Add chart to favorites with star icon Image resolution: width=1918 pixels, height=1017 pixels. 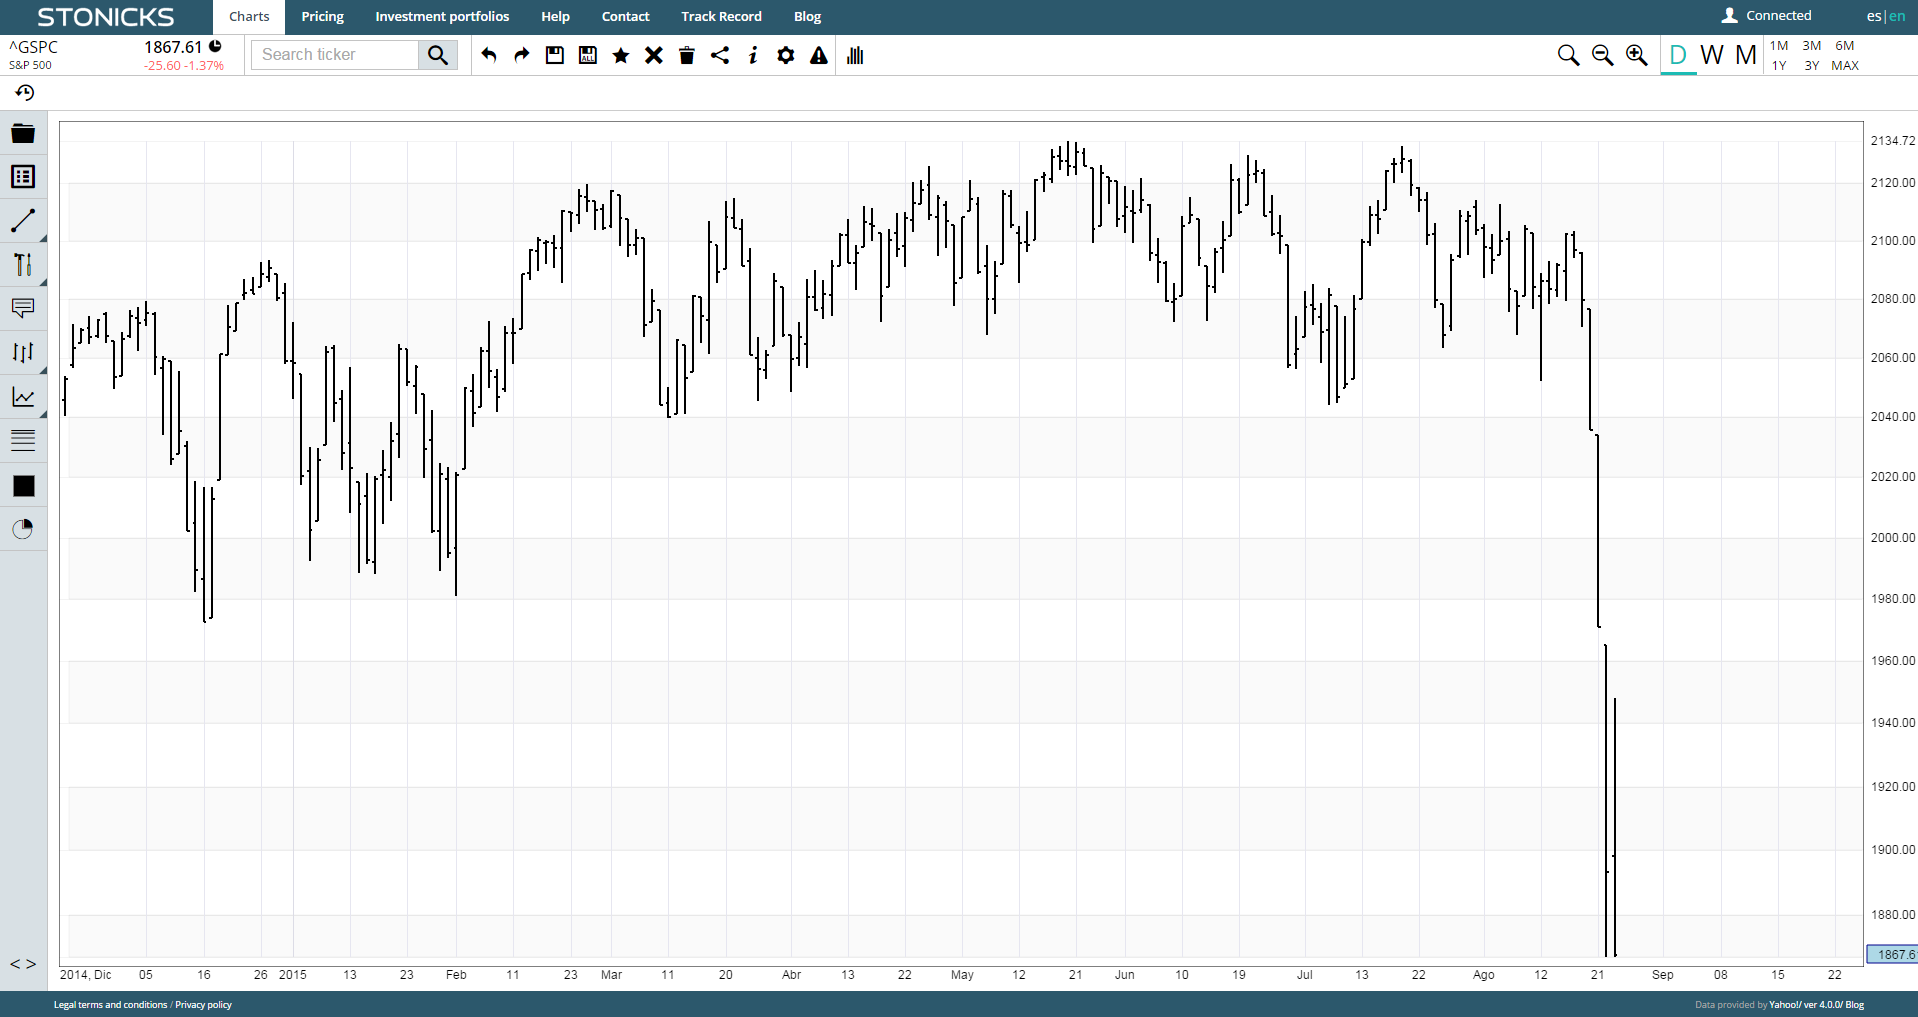click(621, 55)
